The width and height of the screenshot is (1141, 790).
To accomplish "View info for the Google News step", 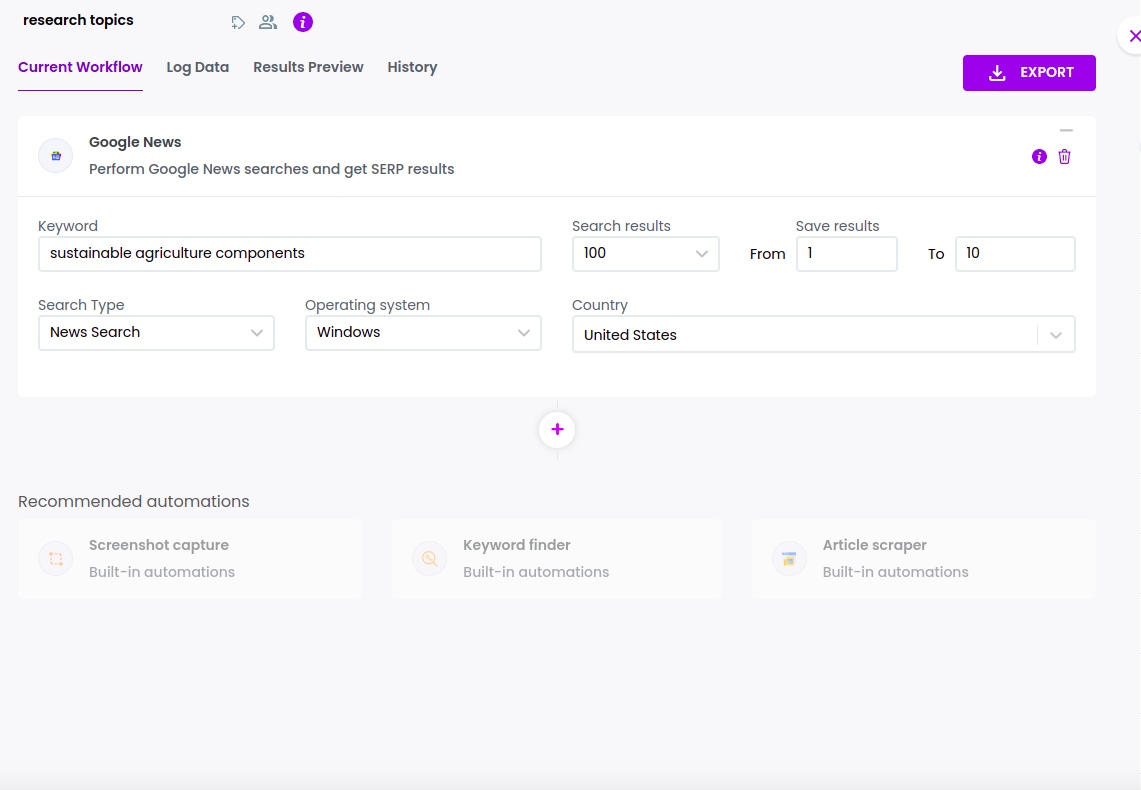I will pyautogui.click(x=1039, y=156).
